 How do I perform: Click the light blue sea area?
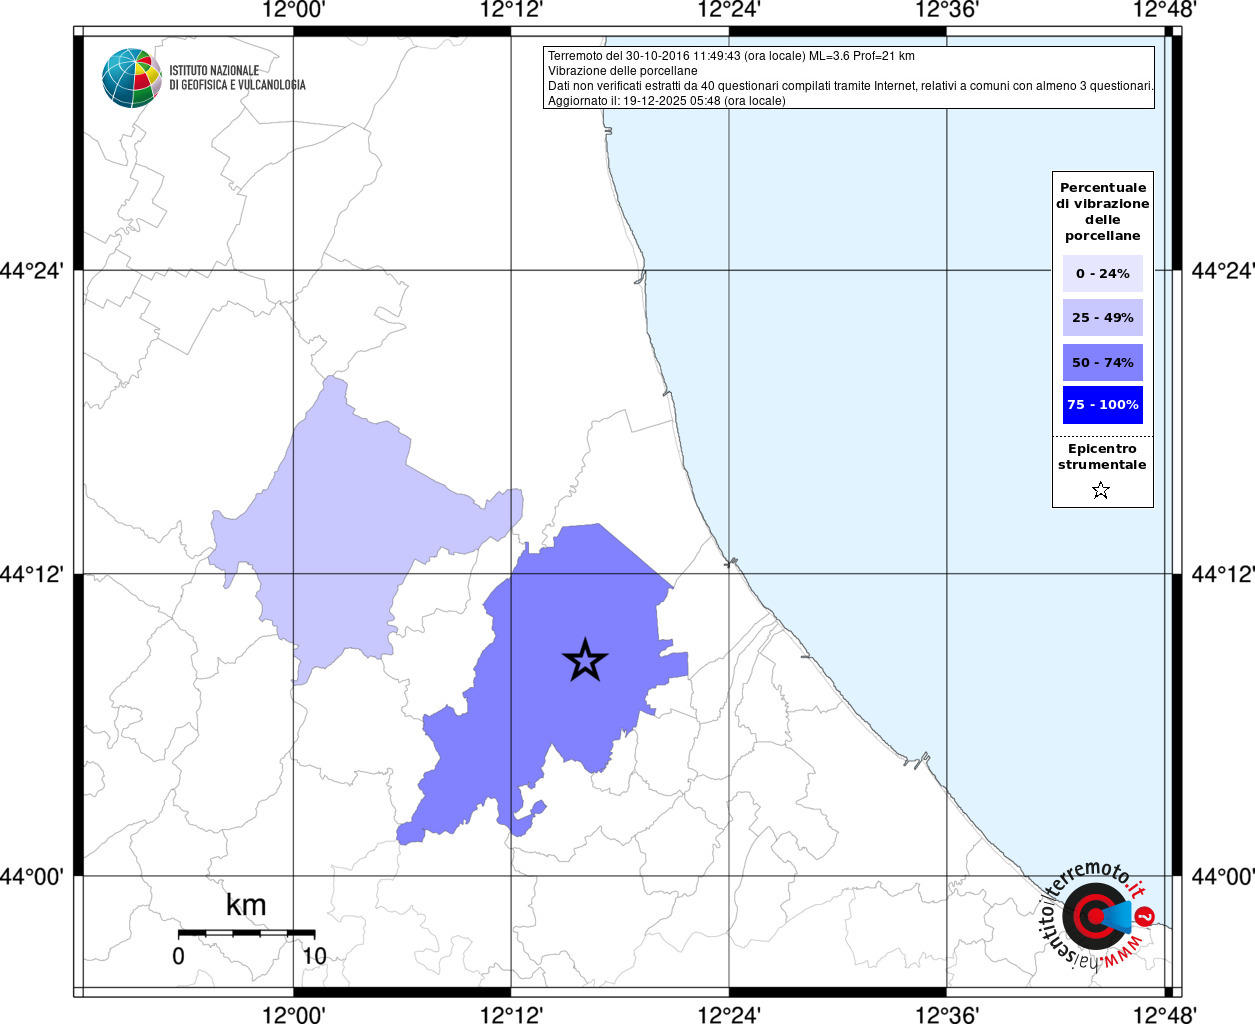[900, 400]
